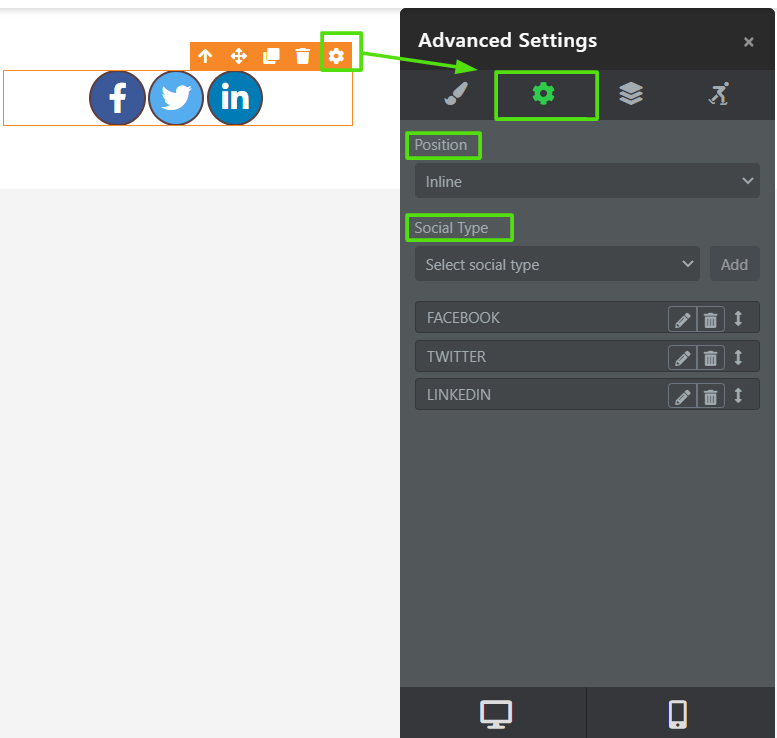Click the FACEBOOK list row text
The height and width of the screenshot is (738, 777).
coord(463,318)
